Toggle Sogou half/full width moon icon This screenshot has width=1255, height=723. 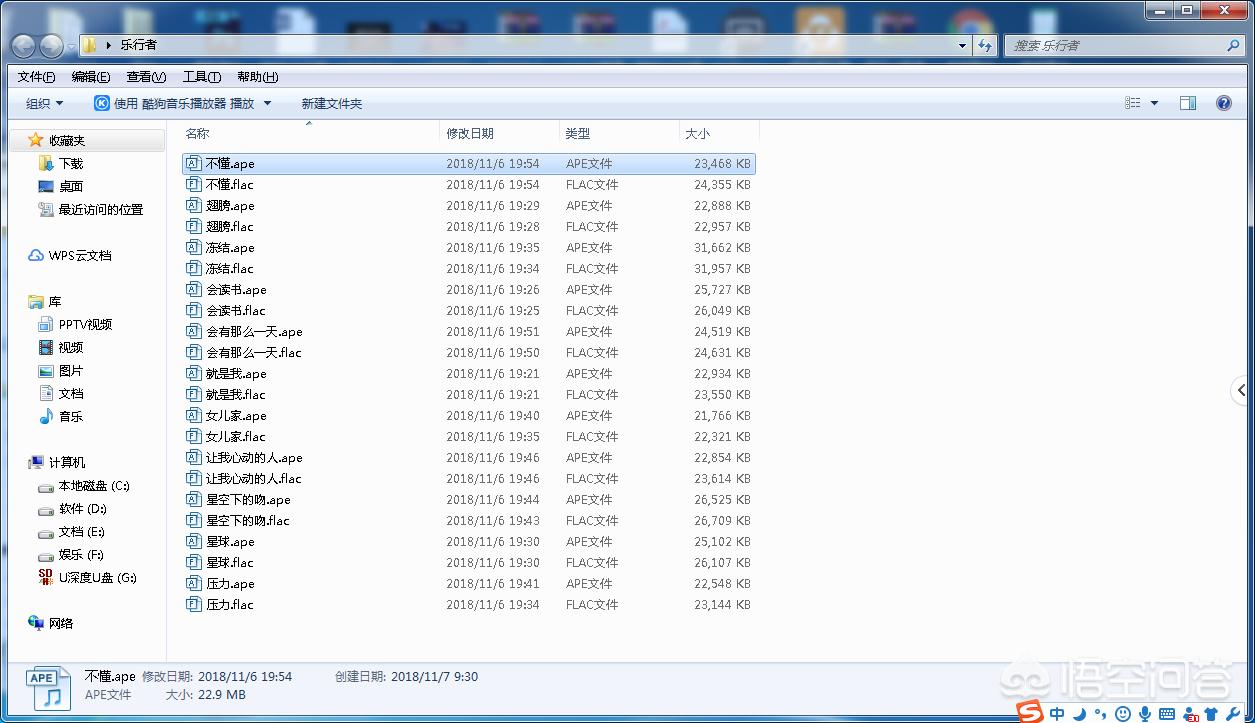(1080, 714)
